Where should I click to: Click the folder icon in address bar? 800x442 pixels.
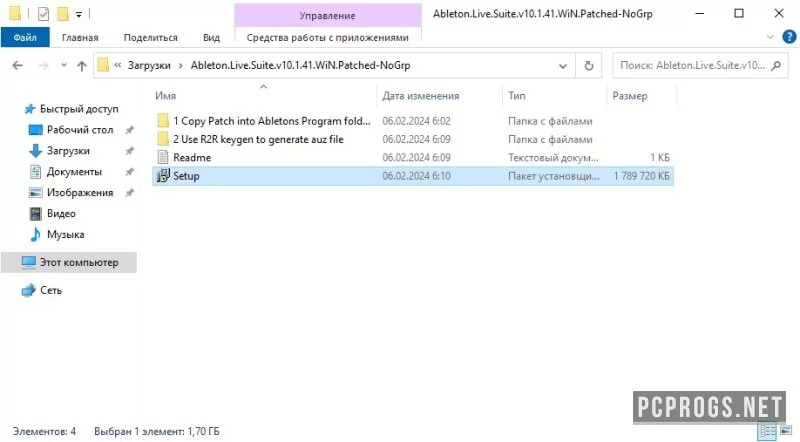(x=104, y=65)
